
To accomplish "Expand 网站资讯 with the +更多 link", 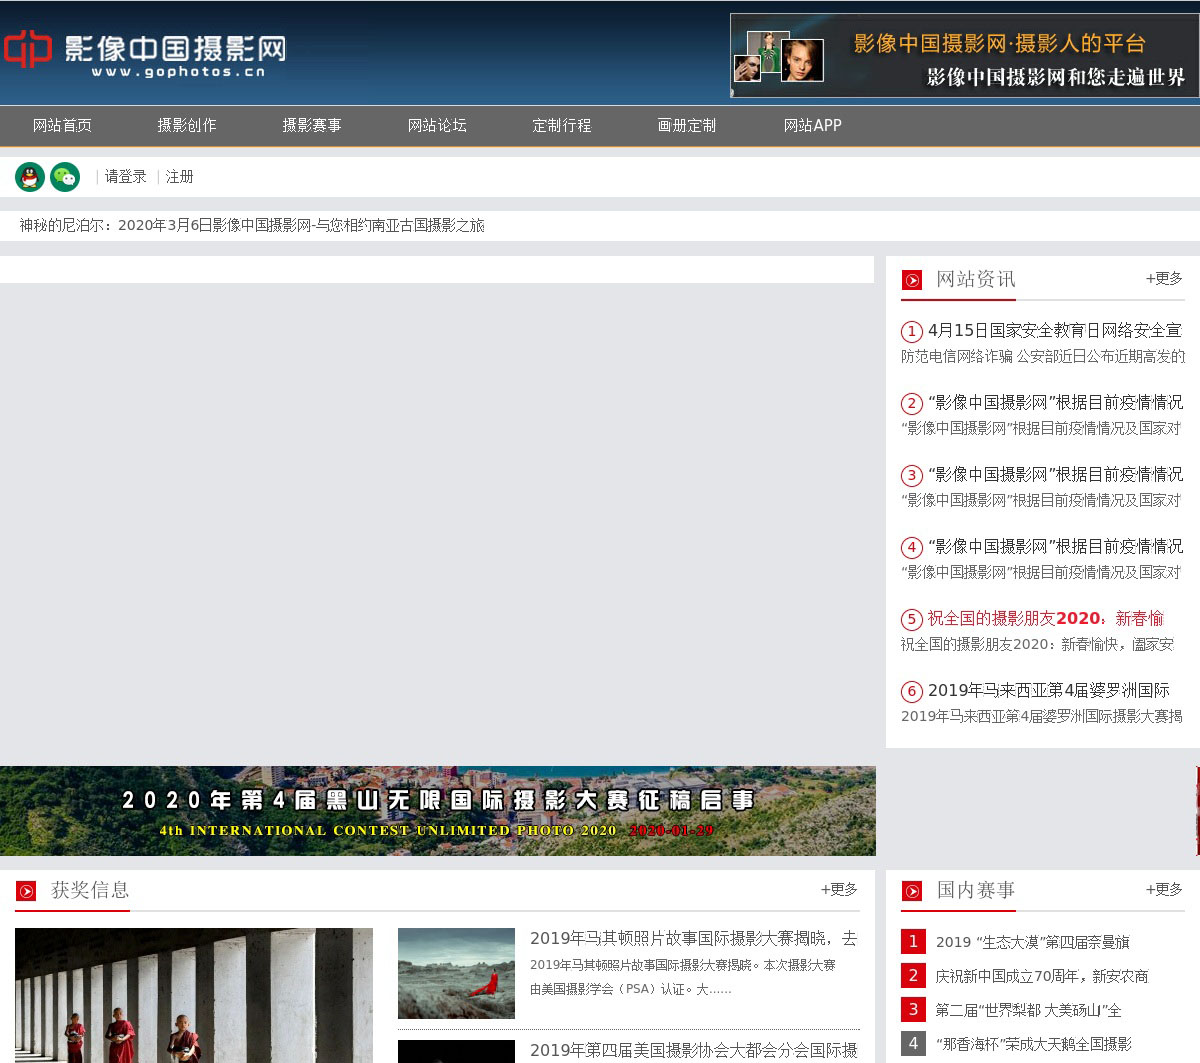I will pos(1163,279).
